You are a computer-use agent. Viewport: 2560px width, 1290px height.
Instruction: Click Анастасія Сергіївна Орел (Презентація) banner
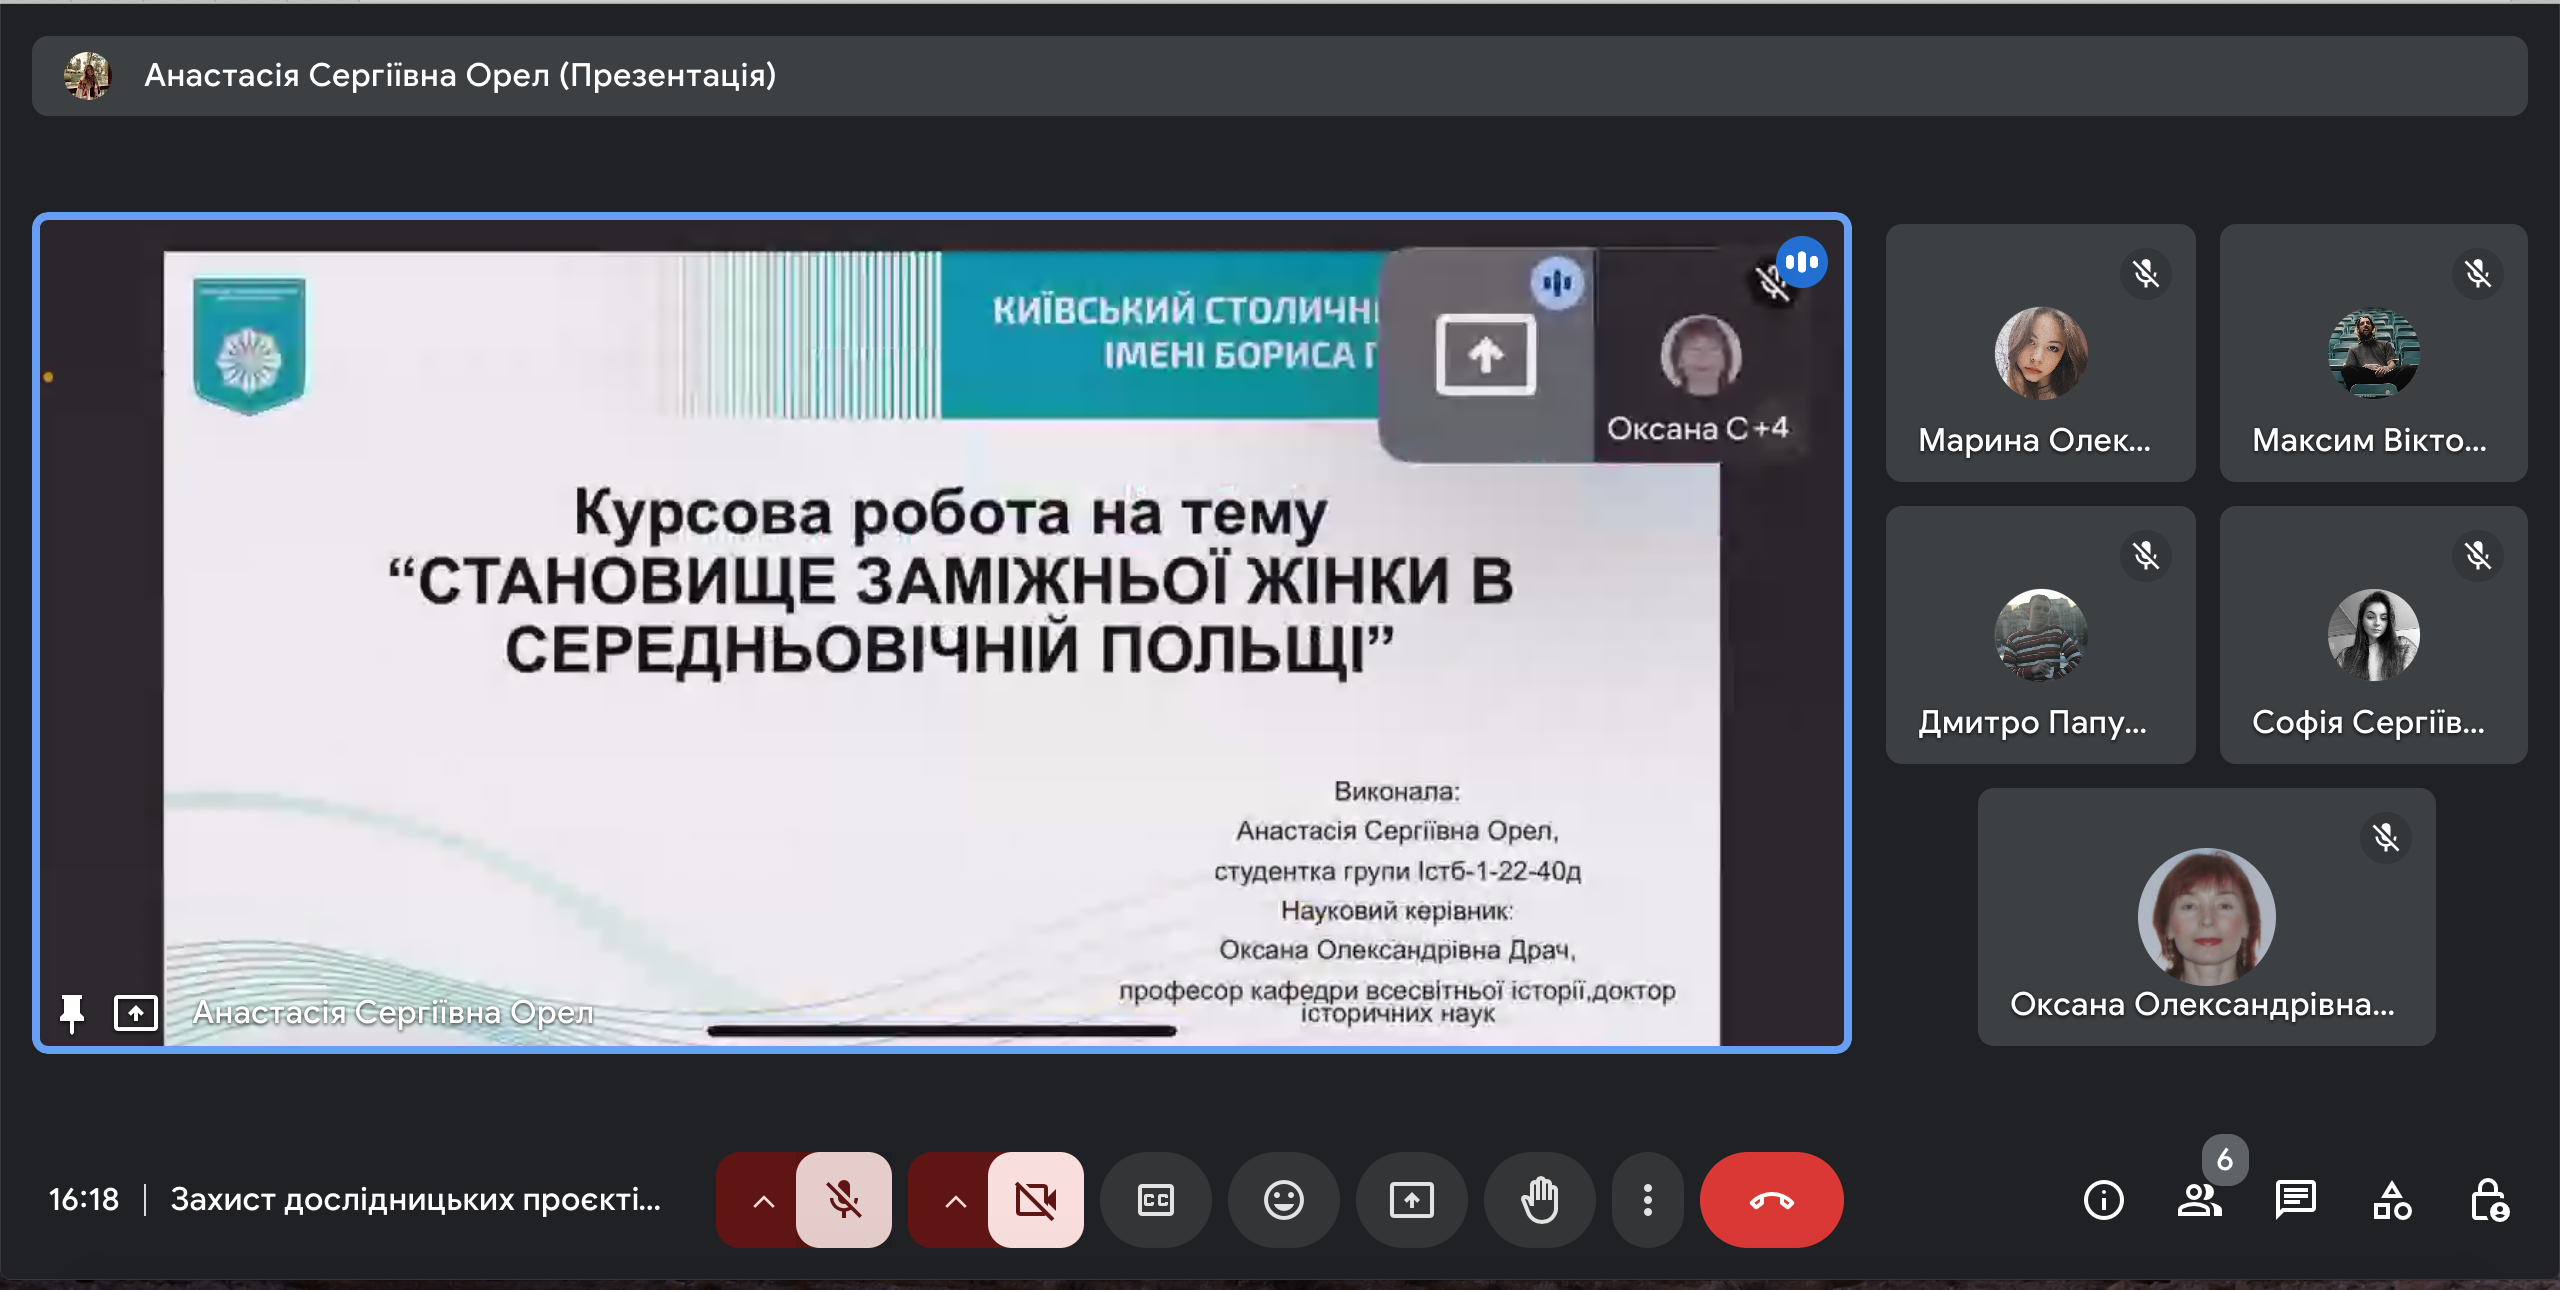[460, 76]
